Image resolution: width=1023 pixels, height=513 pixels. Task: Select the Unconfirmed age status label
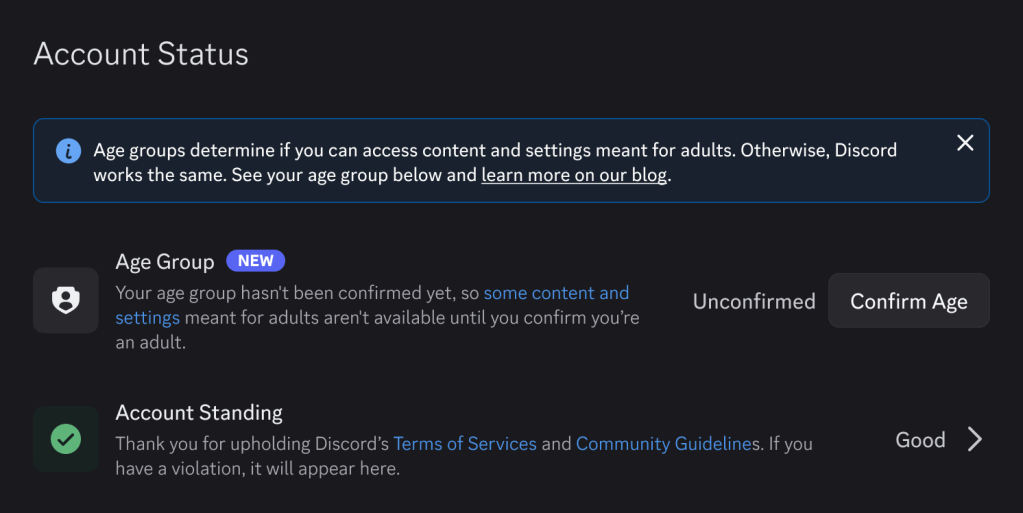point(754,302)
